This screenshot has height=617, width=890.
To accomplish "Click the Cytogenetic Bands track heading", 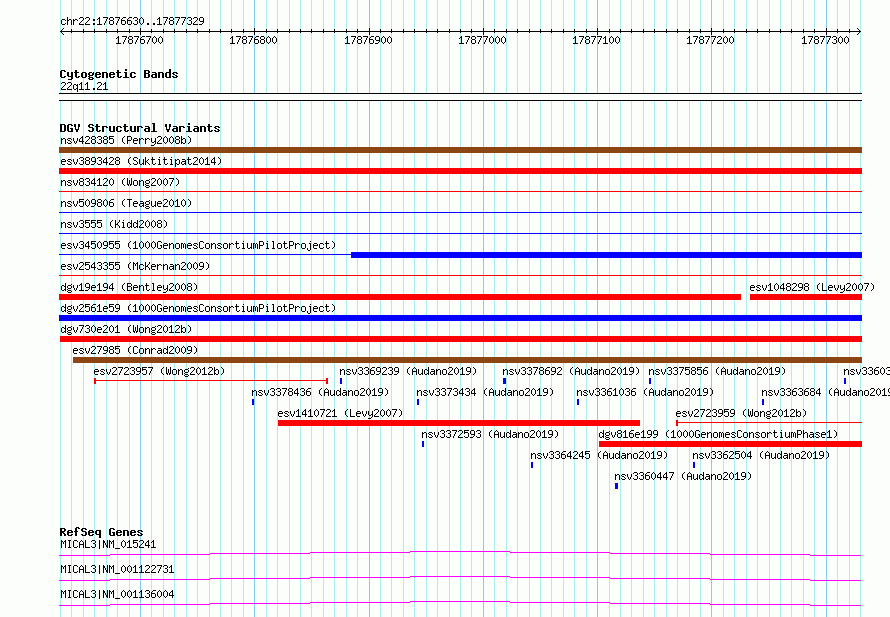I will (x=119, y=74).
